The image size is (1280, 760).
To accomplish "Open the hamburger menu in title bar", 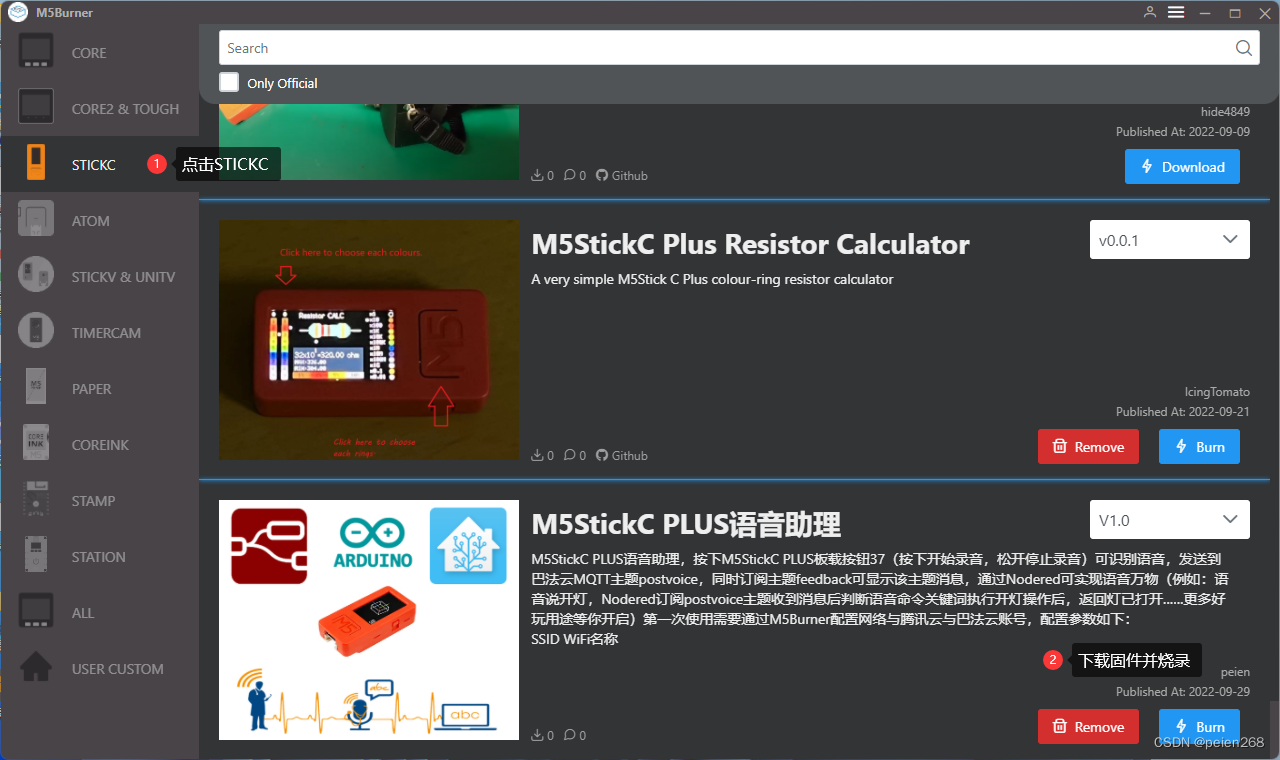I will coord(1176,12).
